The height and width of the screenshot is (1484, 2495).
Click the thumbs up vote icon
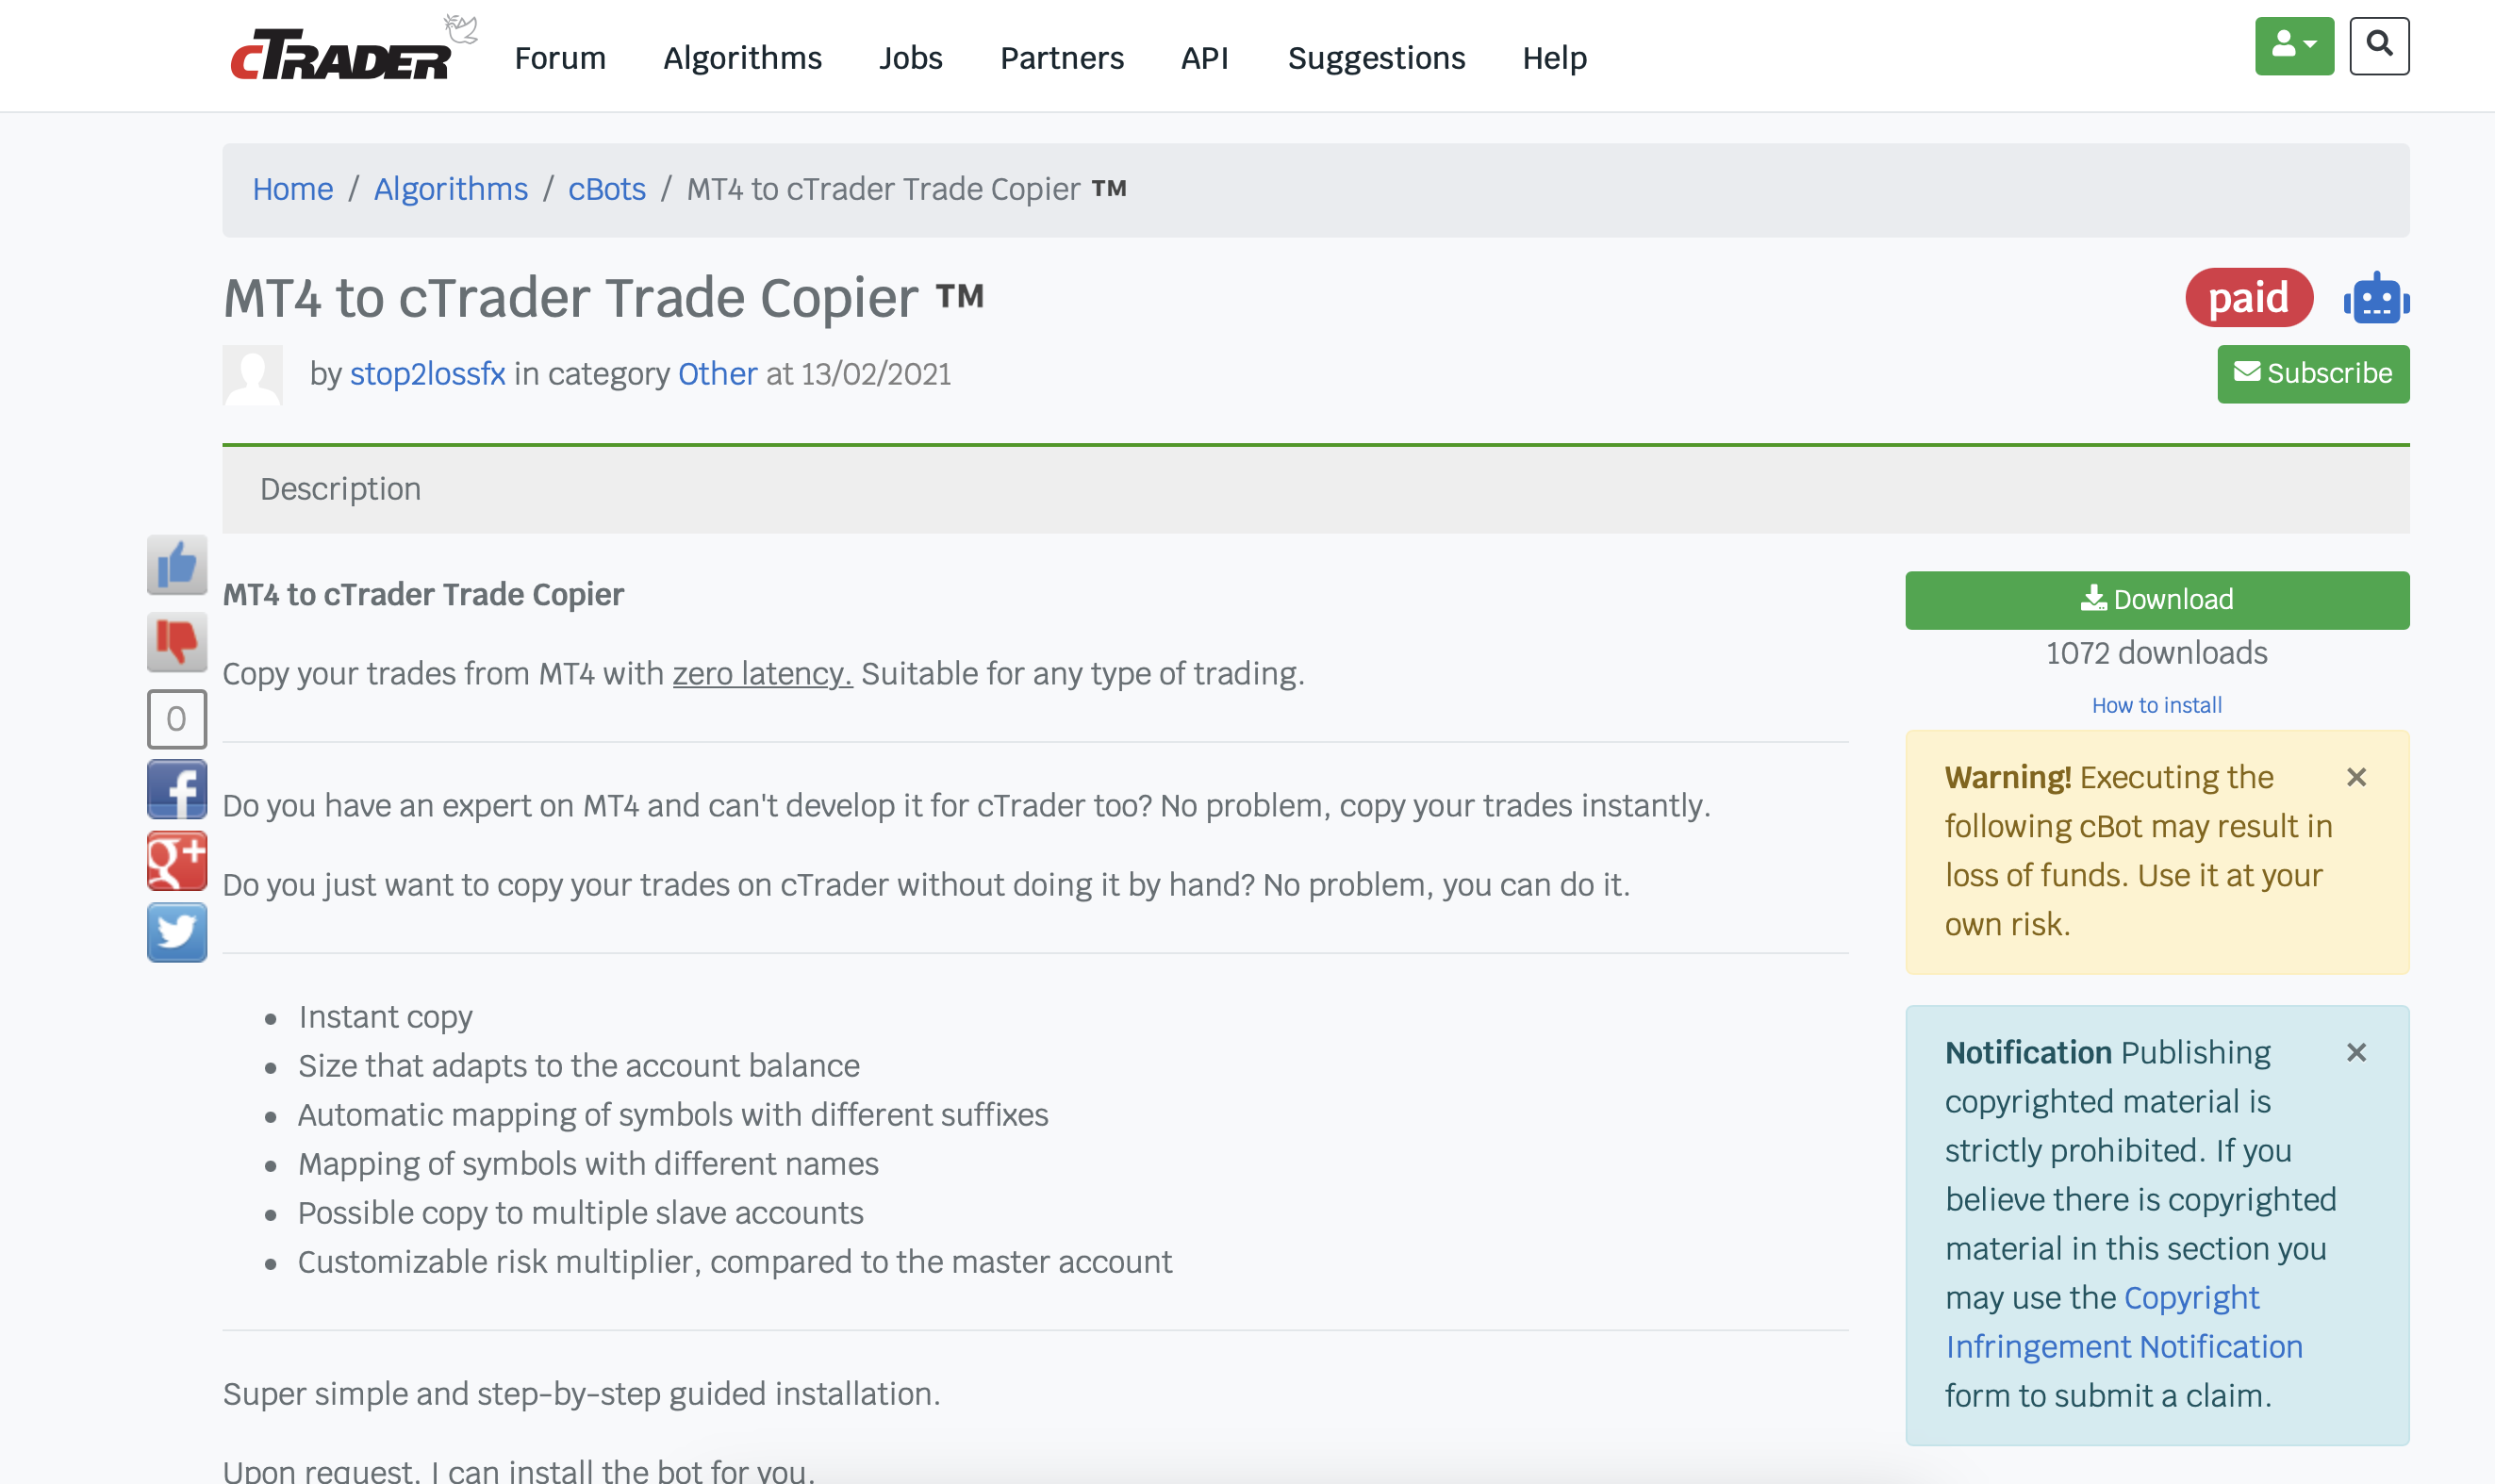pos(177,565)
